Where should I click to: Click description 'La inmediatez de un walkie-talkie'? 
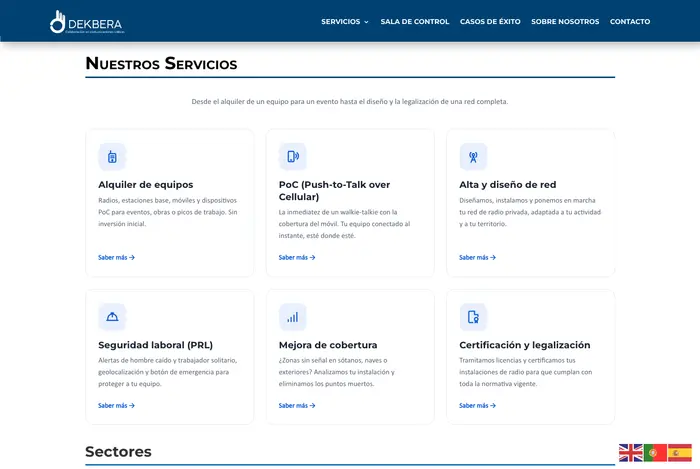tap(344, 224)
